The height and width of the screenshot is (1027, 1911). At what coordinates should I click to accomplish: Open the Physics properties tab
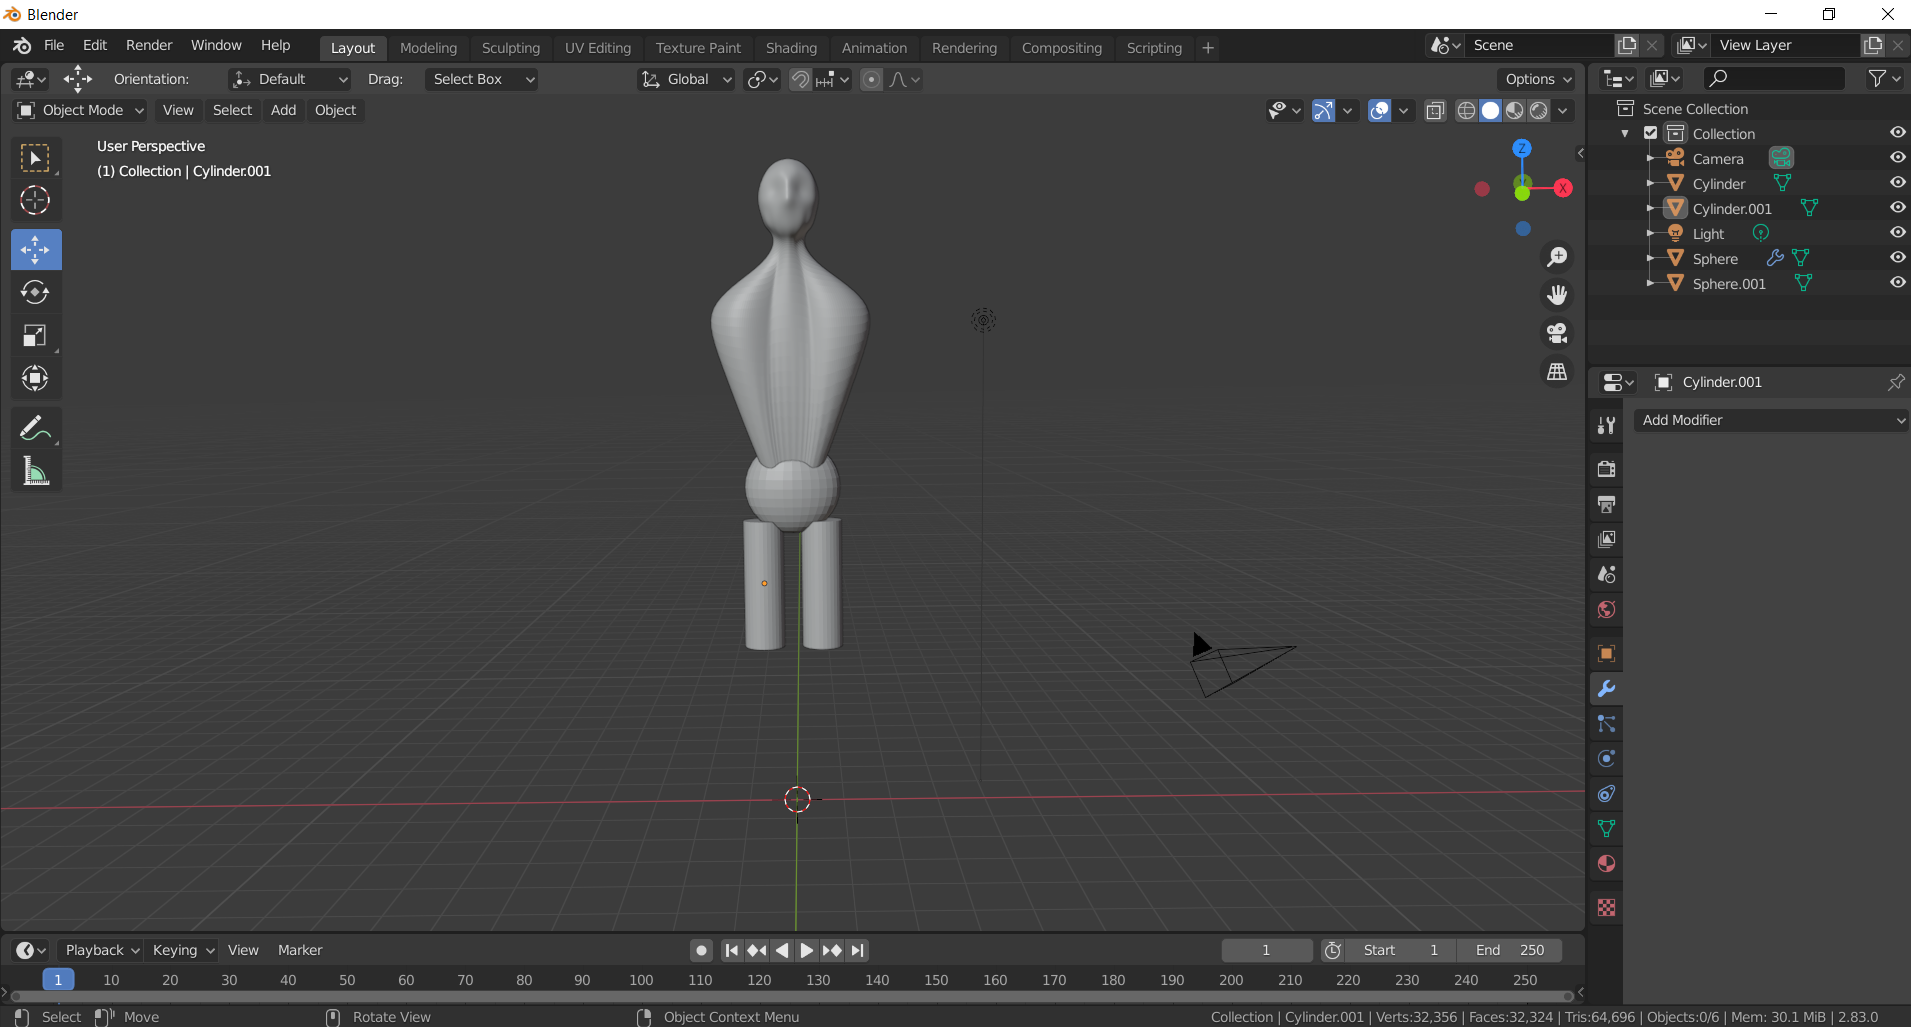[x=1606, y=758]
